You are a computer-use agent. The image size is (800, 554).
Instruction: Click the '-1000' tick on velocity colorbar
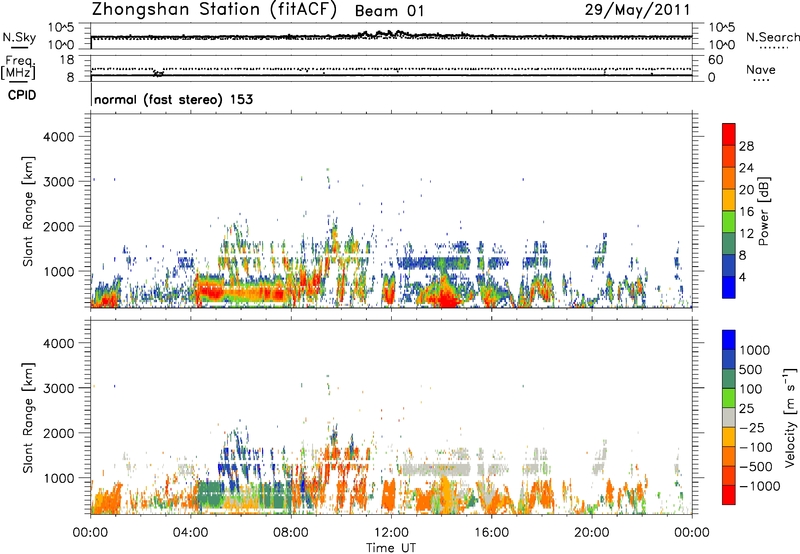pos(759,486)
